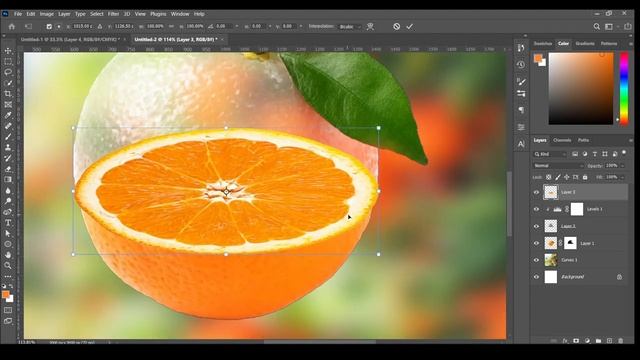Screen dimensions: 640x360
Task: Open the Fill slider arrow
Action: tap(622, 177)
